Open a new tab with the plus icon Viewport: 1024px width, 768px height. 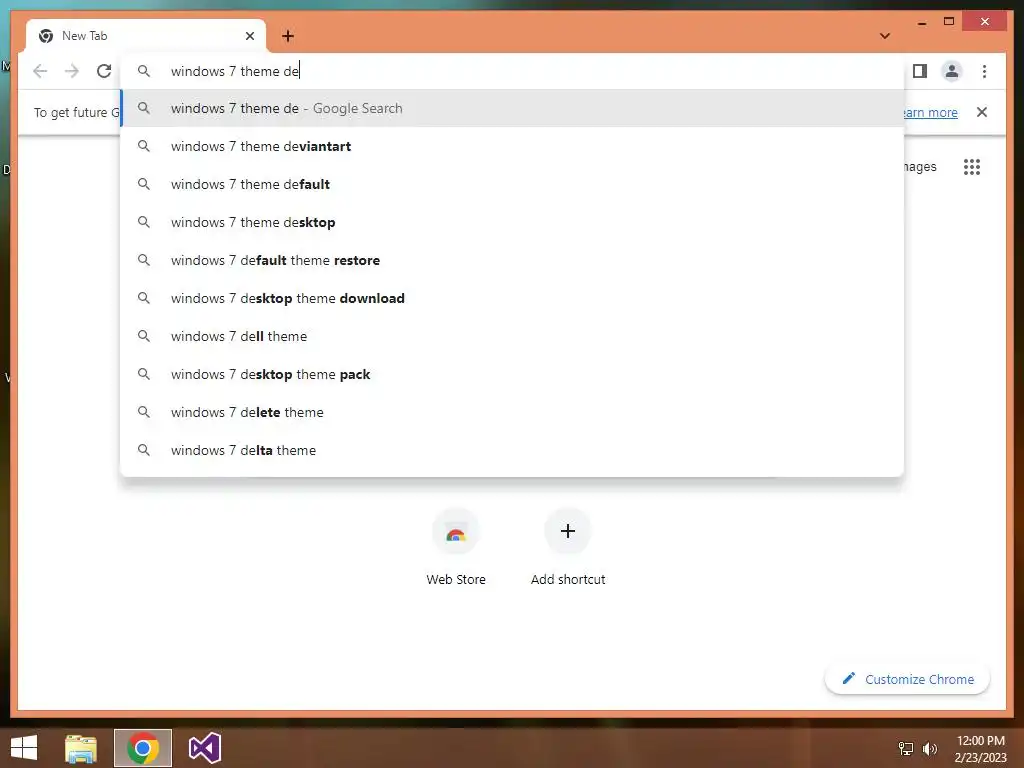[x=288, y=36]
